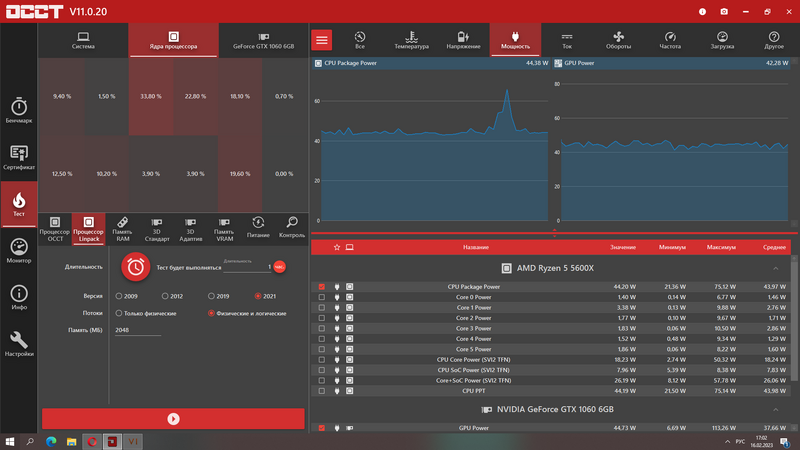Image resolution: width=800 pixels, height=450 pixels.
Task: Select the Питание power test
Action: point(258,228)
